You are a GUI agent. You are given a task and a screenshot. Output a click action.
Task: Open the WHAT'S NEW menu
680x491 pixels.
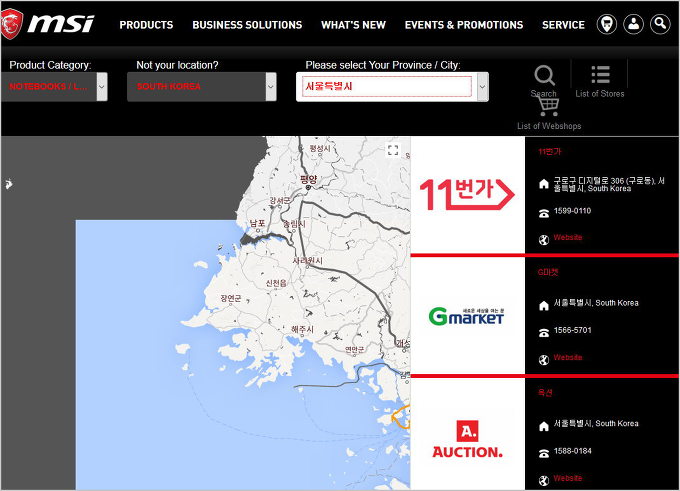pyautogui.click(x=353, y=25)
